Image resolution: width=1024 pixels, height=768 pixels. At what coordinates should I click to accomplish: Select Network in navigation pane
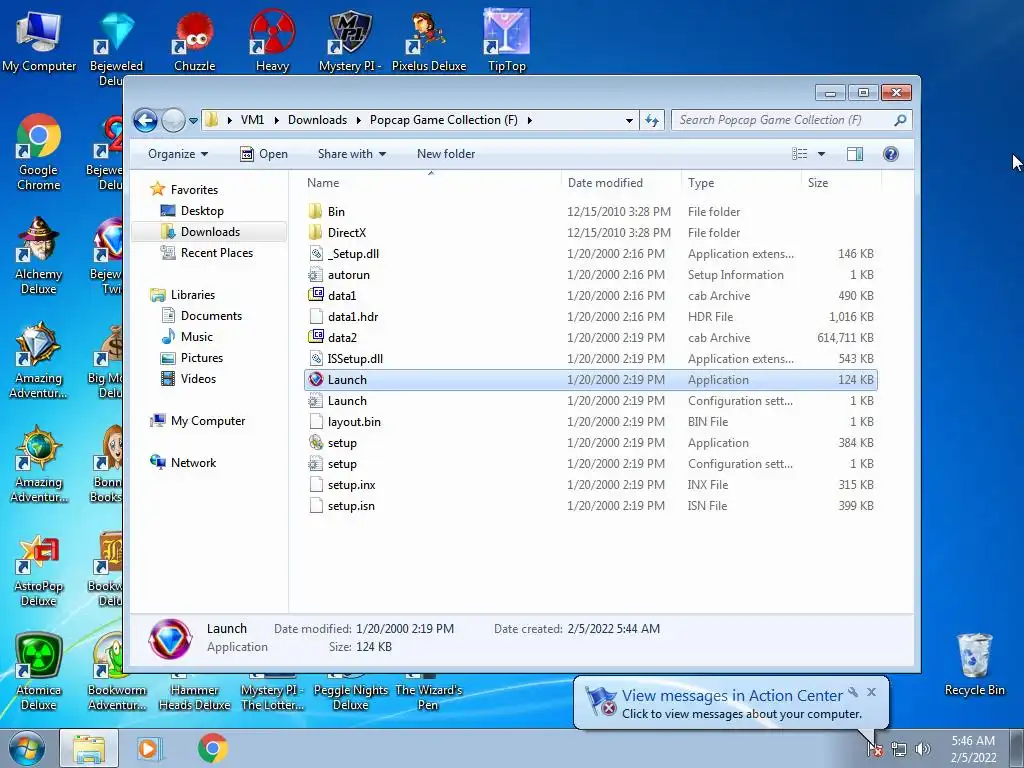[x=193, y=463]
